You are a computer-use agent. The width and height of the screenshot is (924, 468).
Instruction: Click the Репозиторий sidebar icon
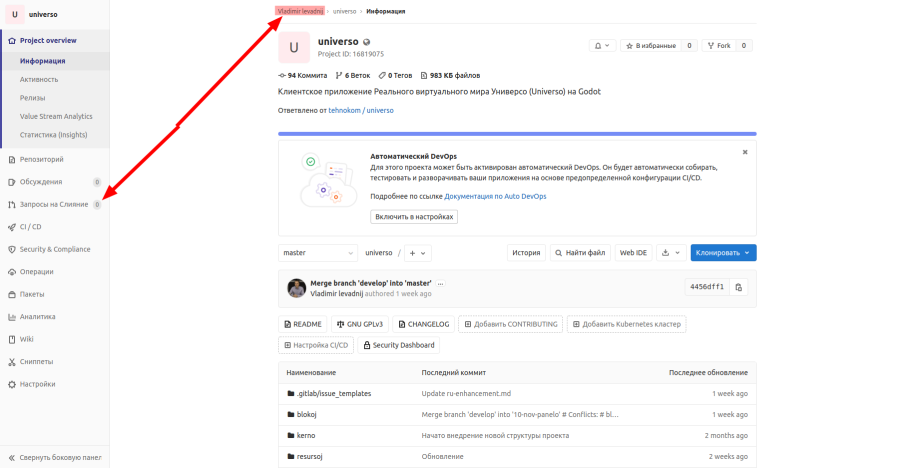12,160
